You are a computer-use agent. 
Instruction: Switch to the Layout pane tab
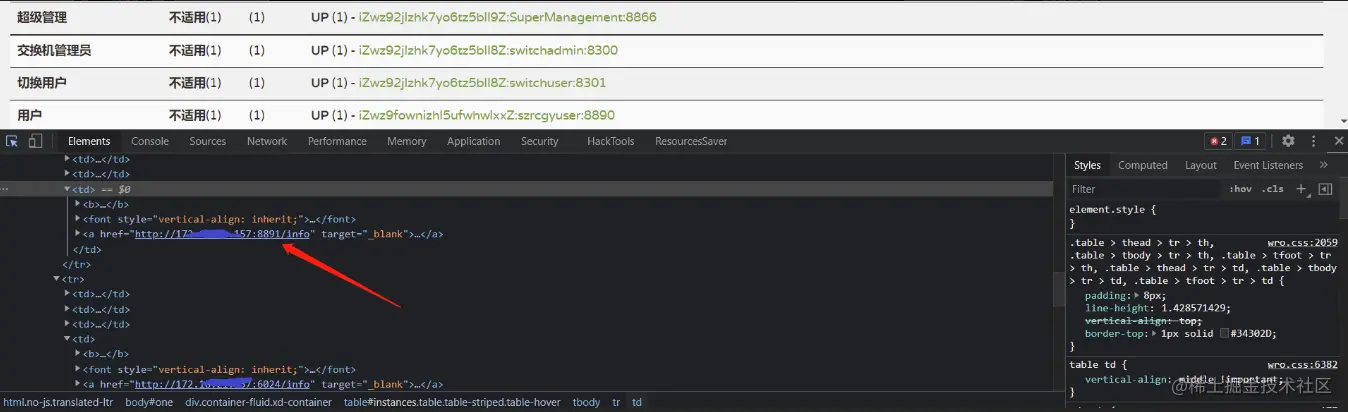(x=1201, y=165)
